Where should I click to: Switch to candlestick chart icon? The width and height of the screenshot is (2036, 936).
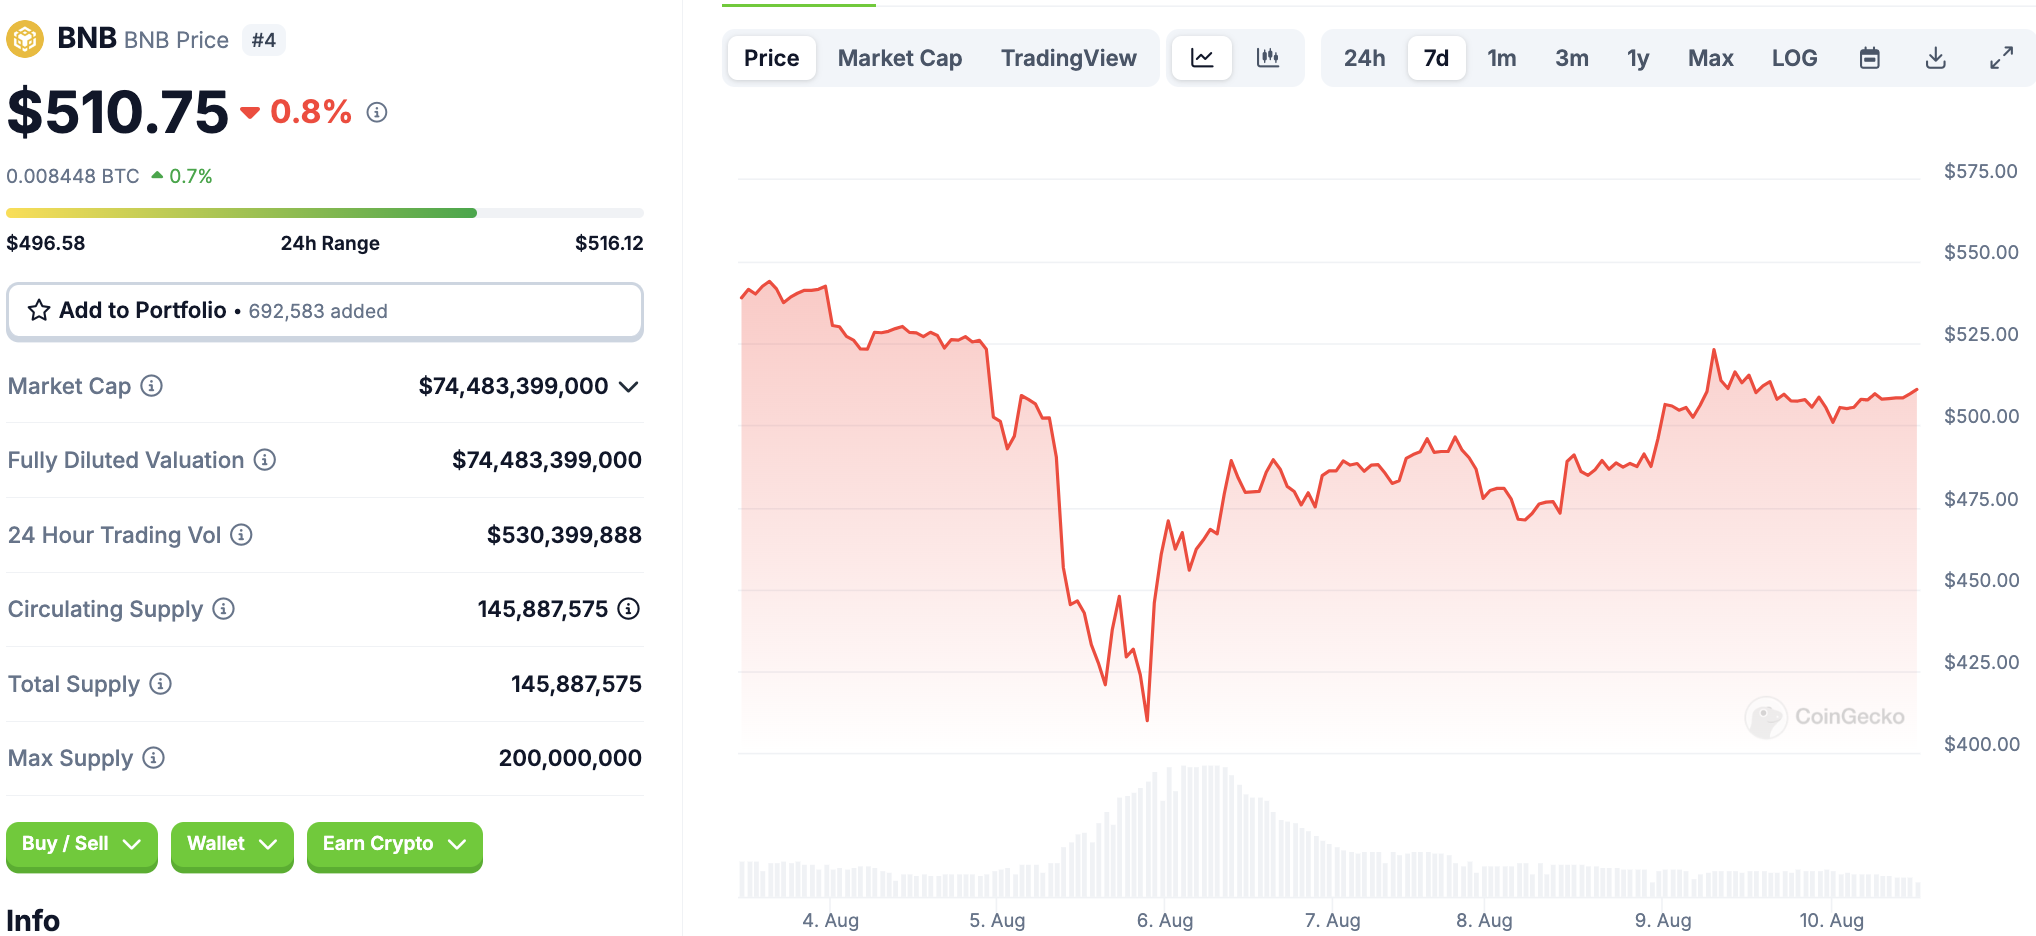tap(1268, 58)
